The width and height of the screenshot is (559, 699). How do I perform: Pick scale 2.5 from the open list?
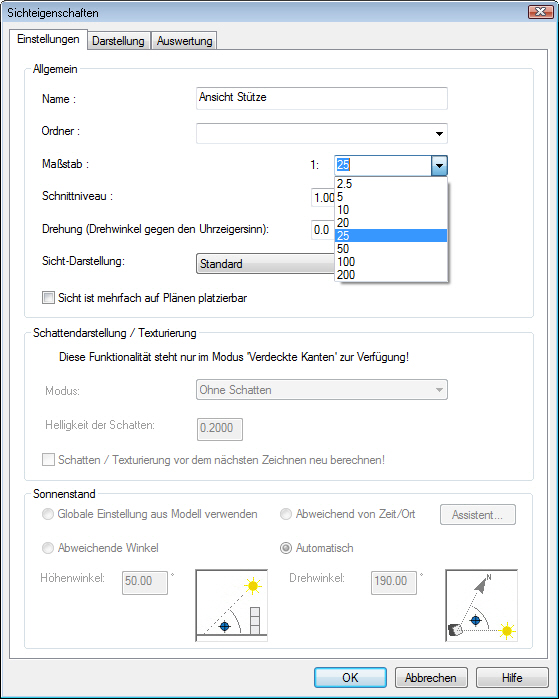(391, 184)
